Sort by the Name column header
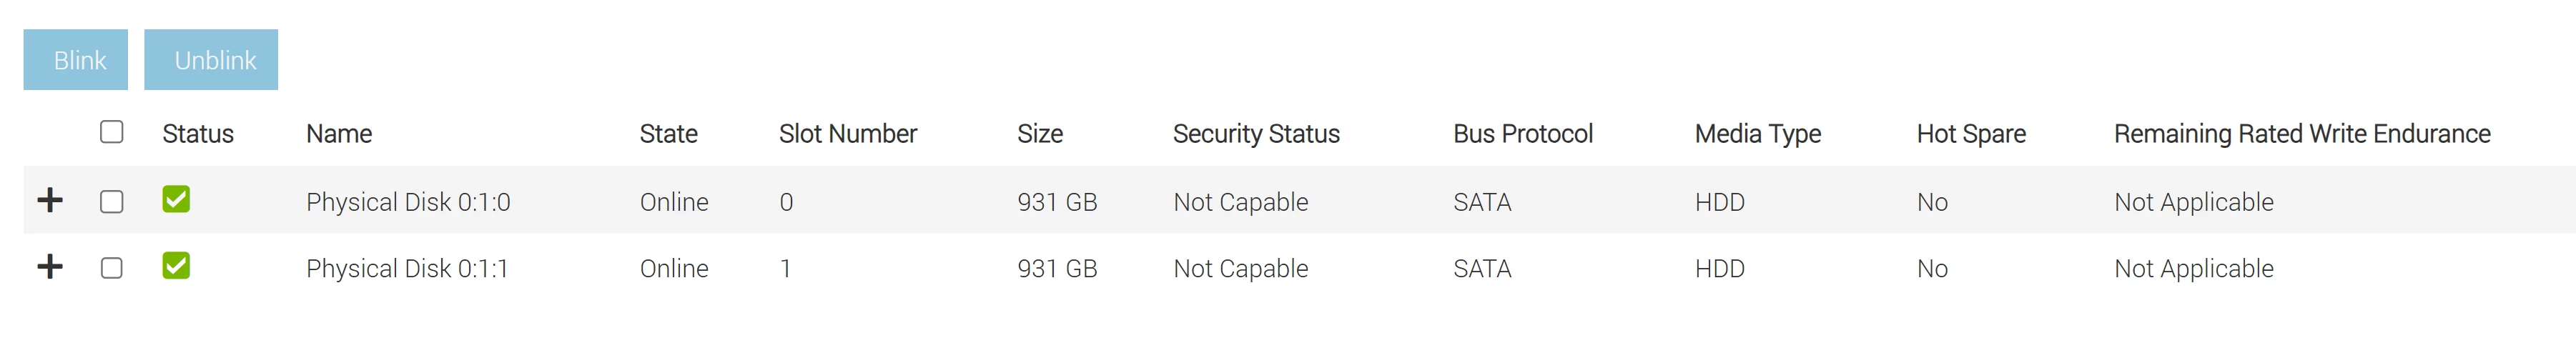2576x338 pixels. tap(339, 134)
